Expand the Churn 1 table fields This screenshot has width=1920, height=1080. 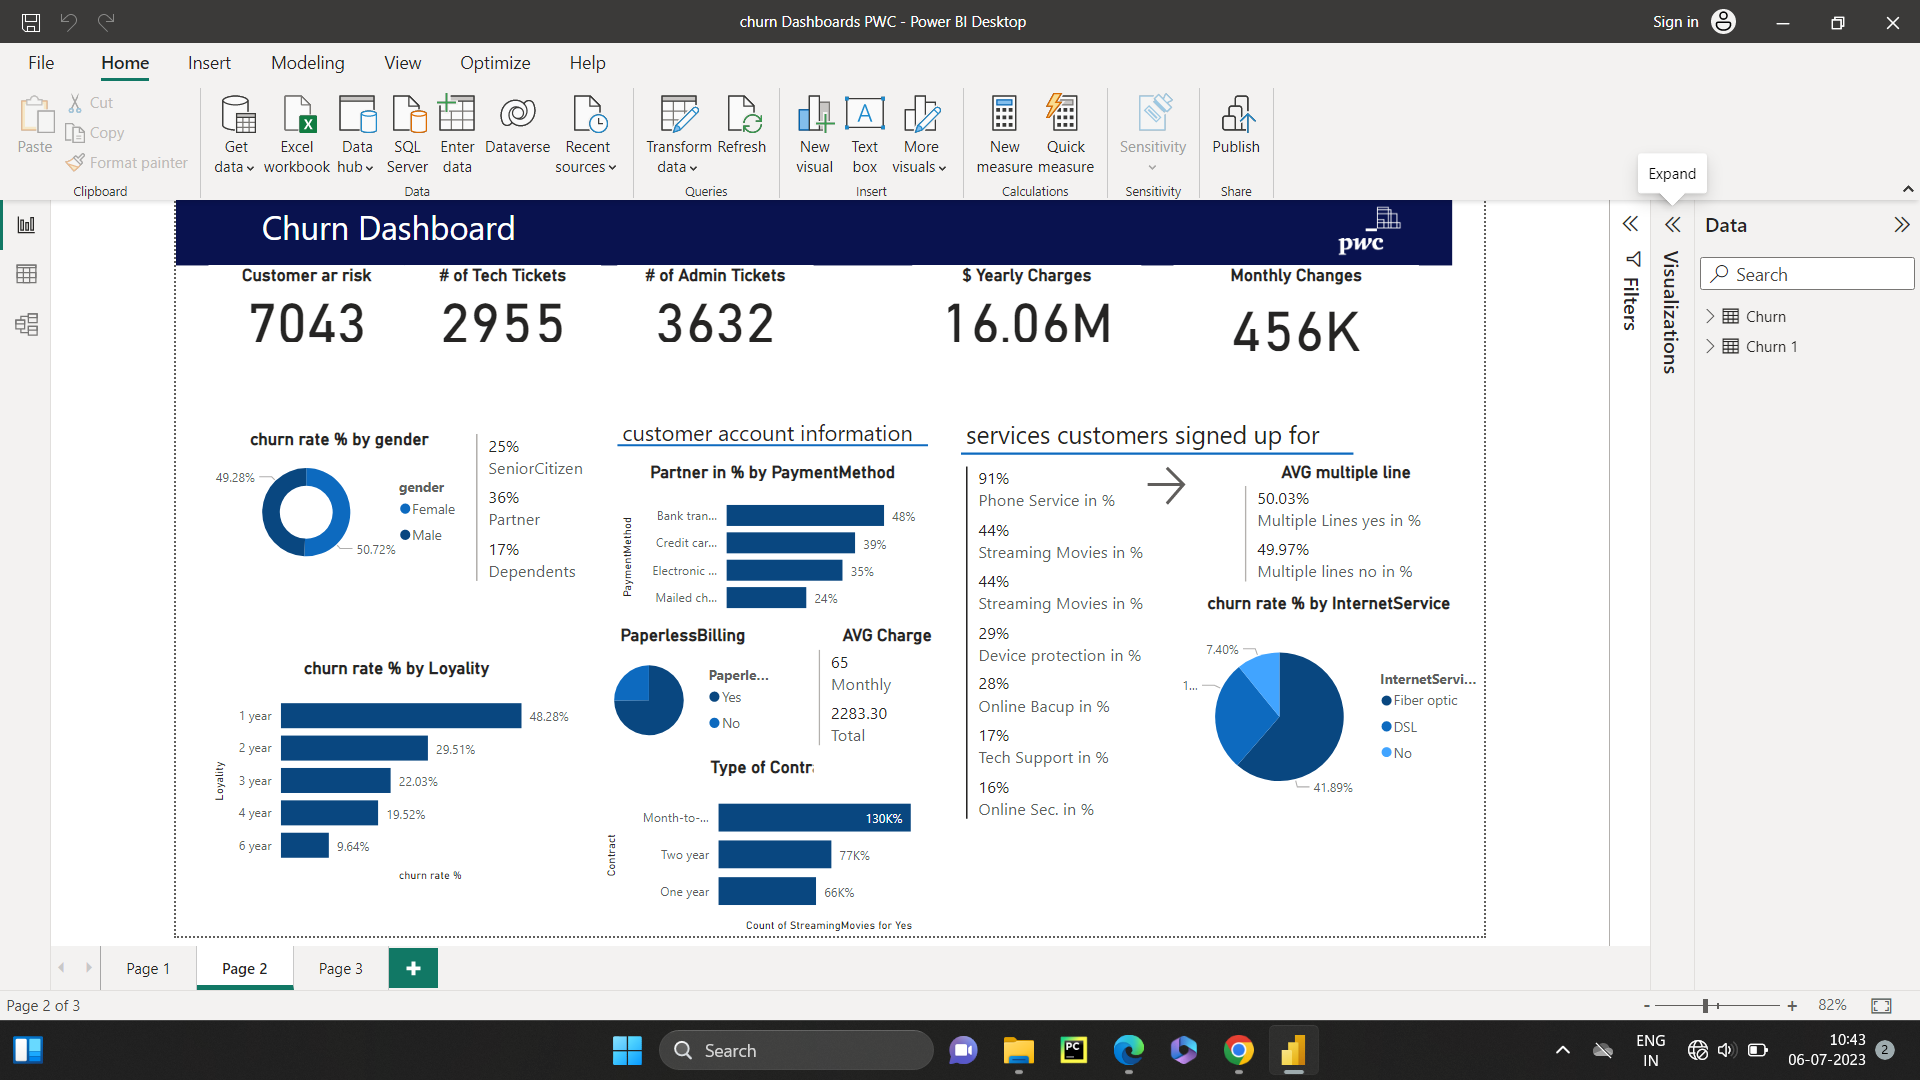[x=1712, y=346]
